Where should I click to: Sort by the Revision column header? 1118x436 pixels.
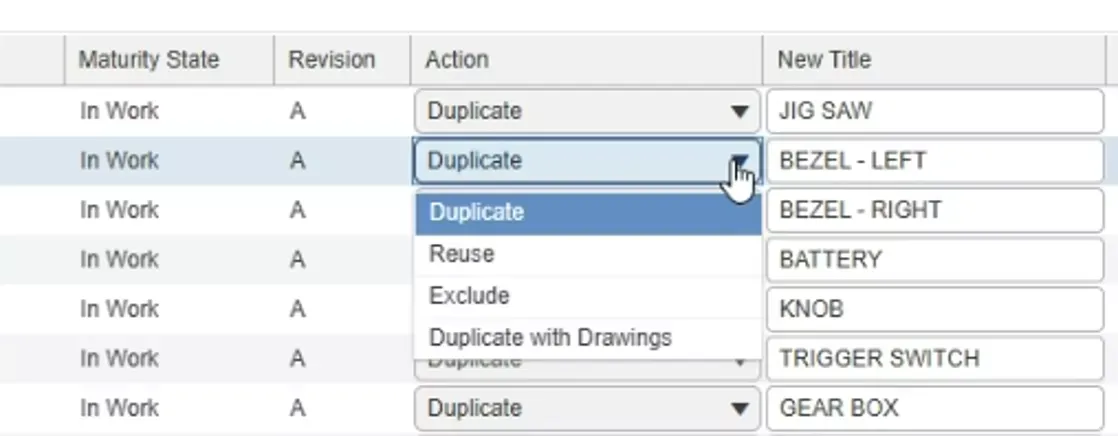click(342, 59)
